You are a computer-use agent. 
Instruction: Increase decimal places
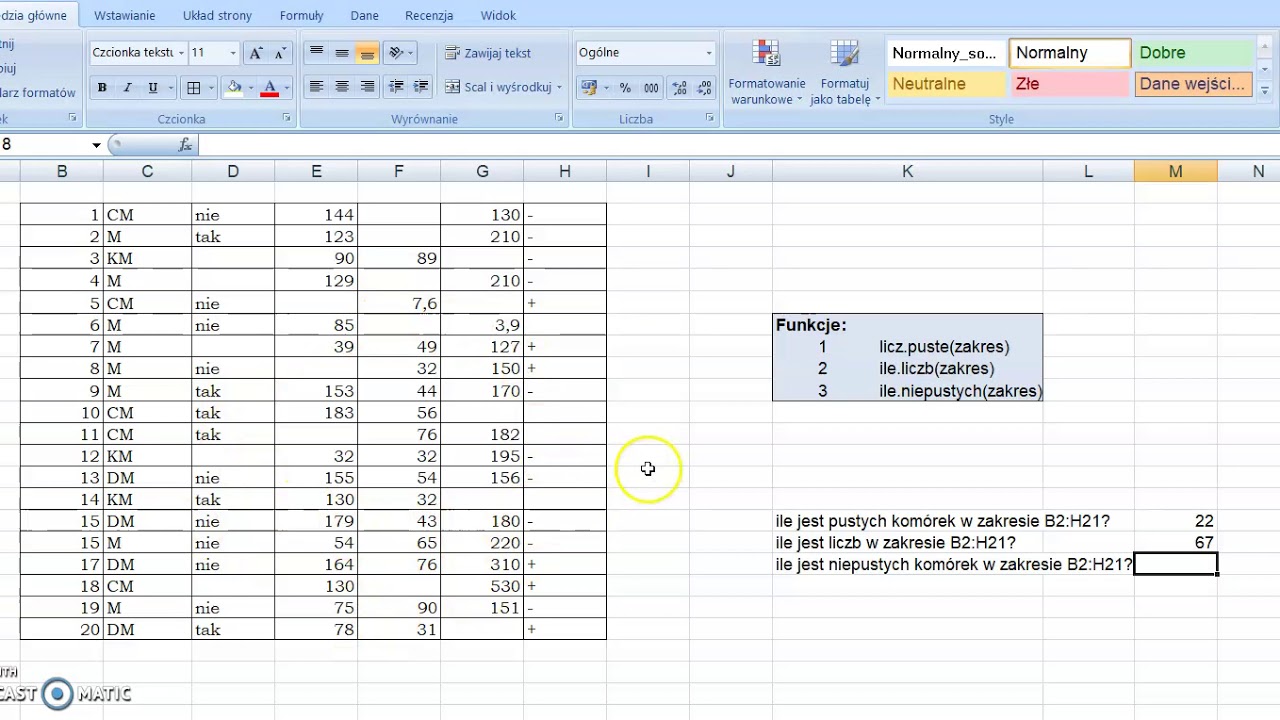tap(680, 88)
